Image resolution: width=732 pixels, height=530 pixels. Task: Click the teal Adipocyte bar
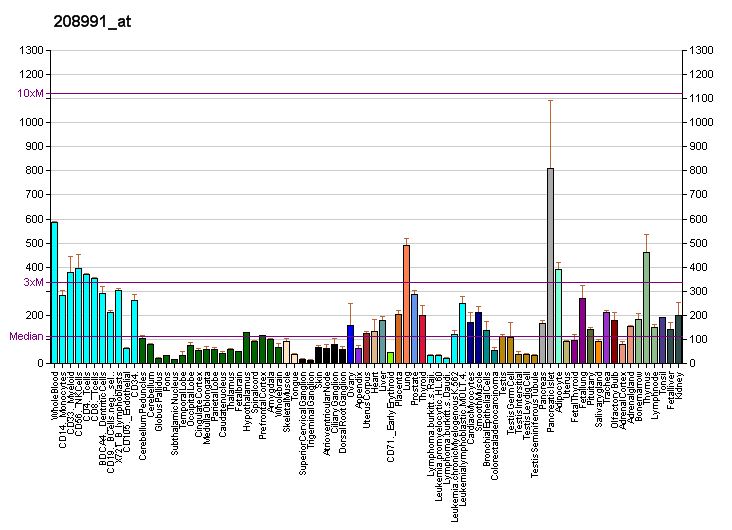[558, 315]
